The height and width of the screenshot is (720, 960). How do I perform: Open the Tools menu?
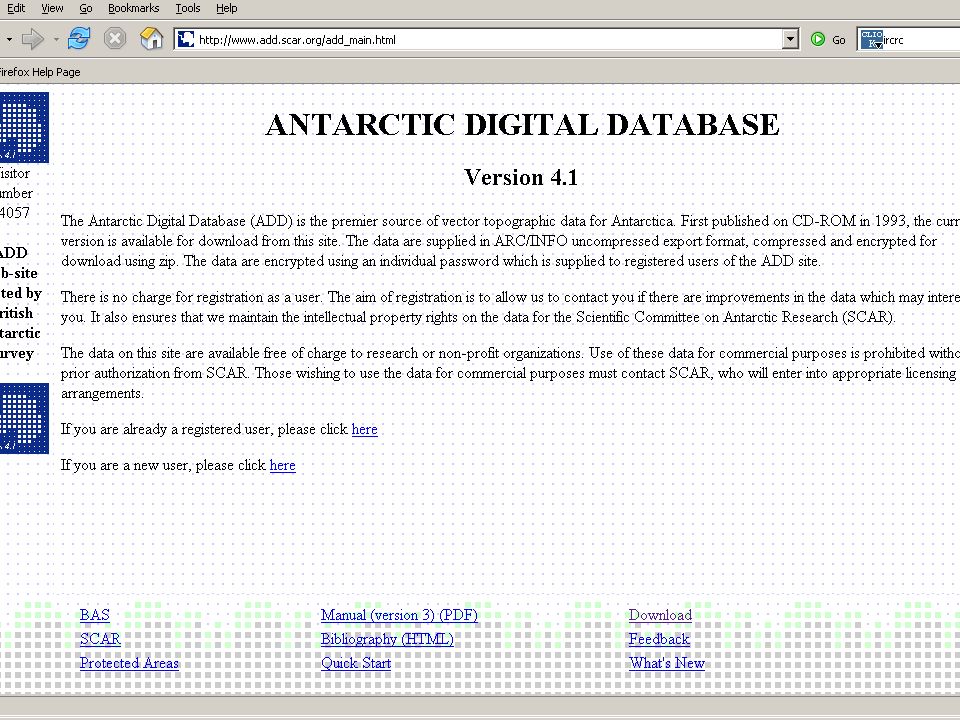click(x=187, y=9)
